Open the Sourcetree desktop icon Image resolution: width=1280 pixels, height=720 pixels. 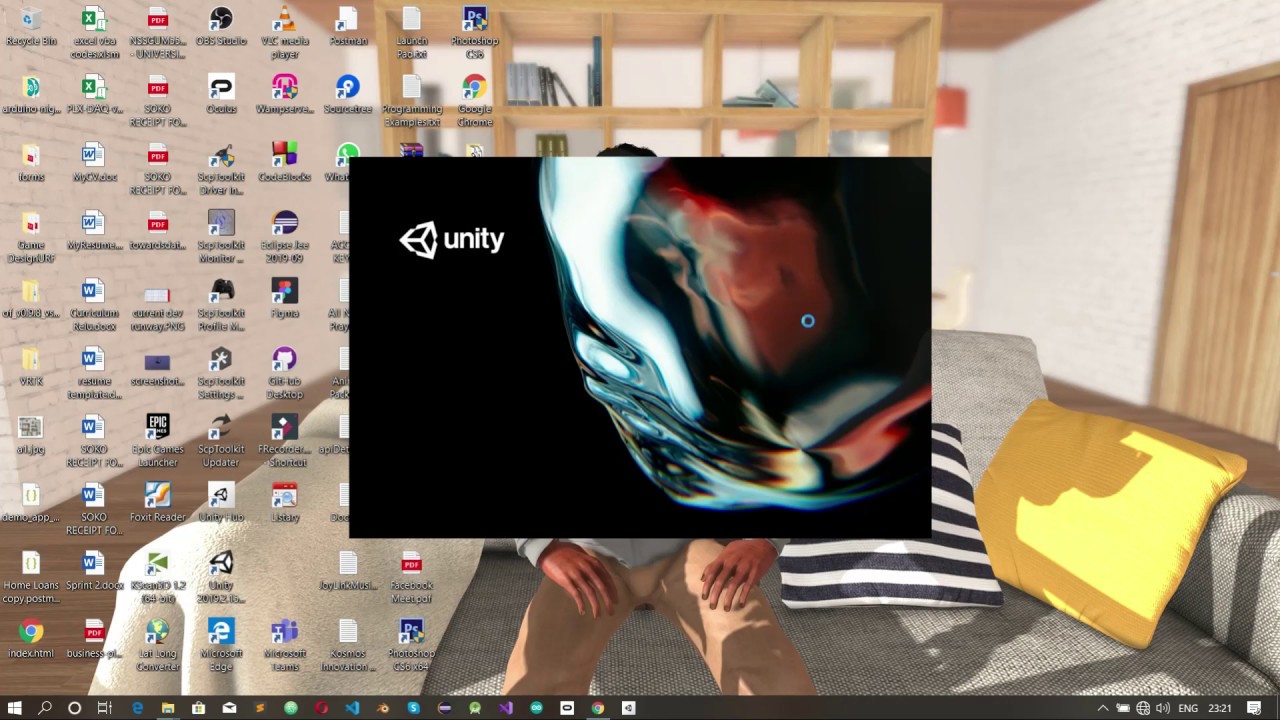tap(348, 95)
